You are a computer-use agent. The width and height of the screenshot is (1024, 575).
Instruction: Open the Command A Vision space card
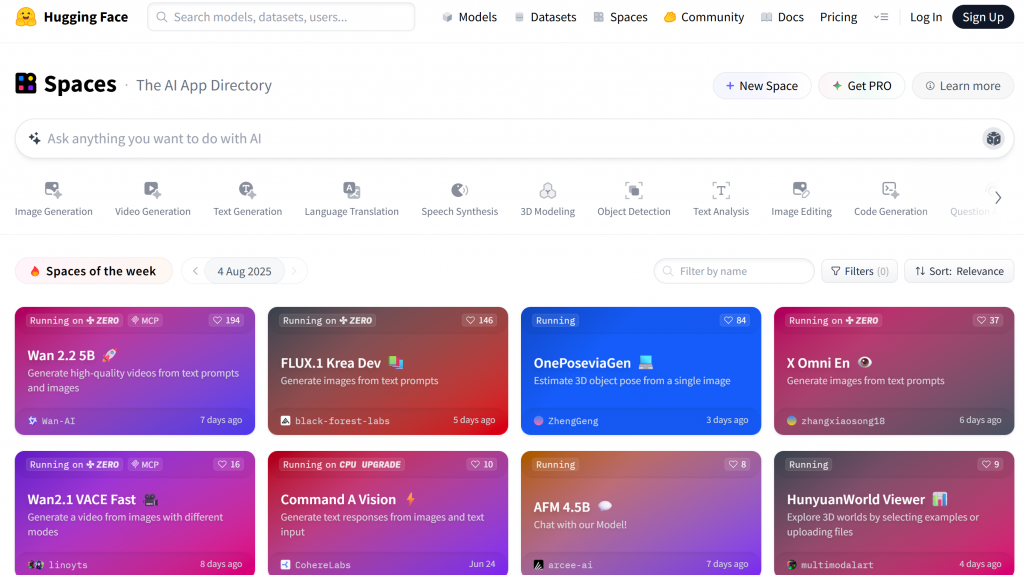[x=388, y=513]
